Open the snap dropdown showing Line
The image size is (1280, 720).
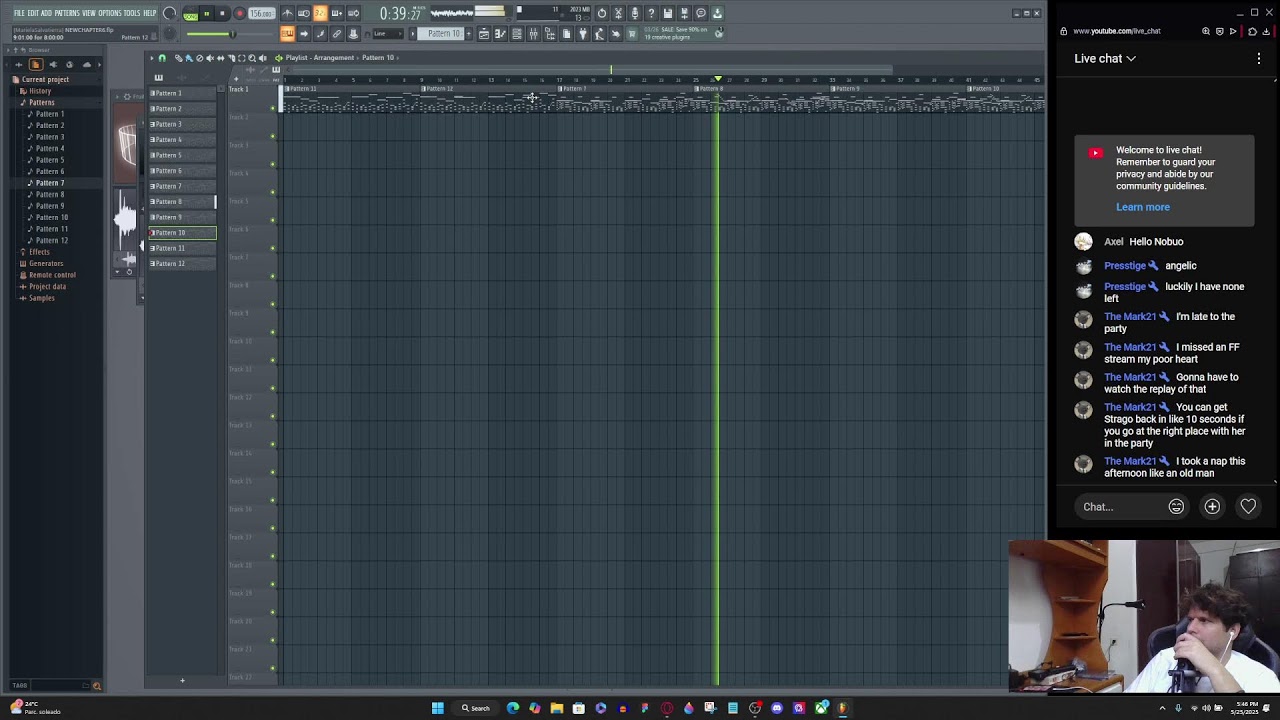point(388,33)
